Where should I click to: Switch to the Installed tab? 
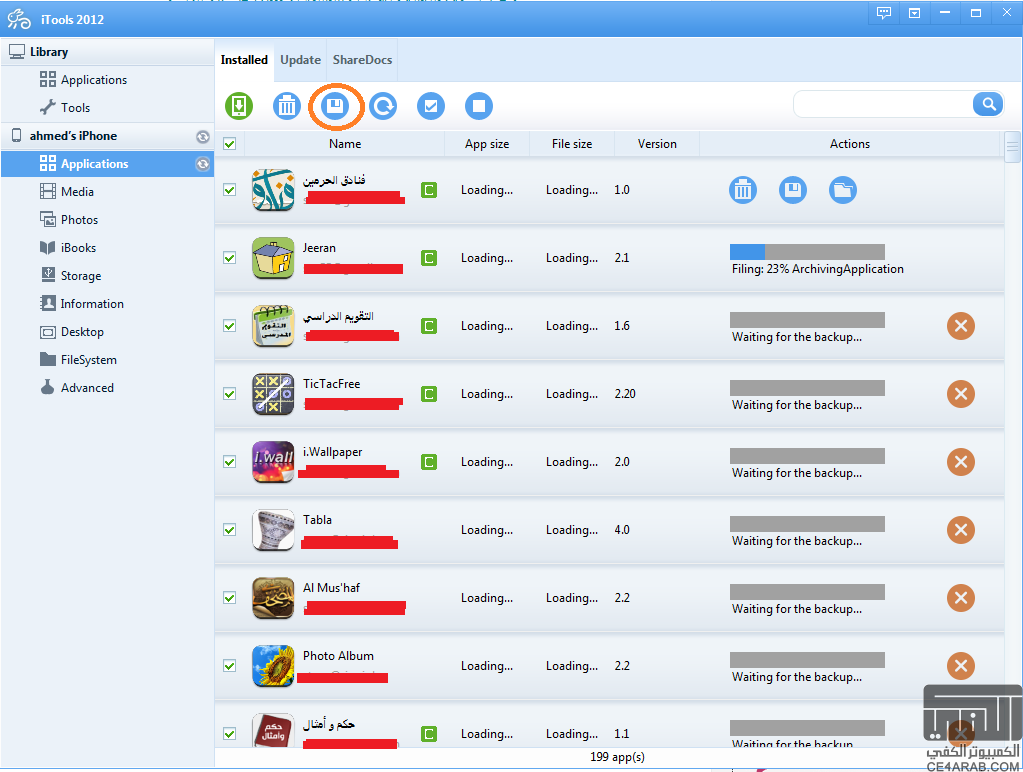click(244, 60)
